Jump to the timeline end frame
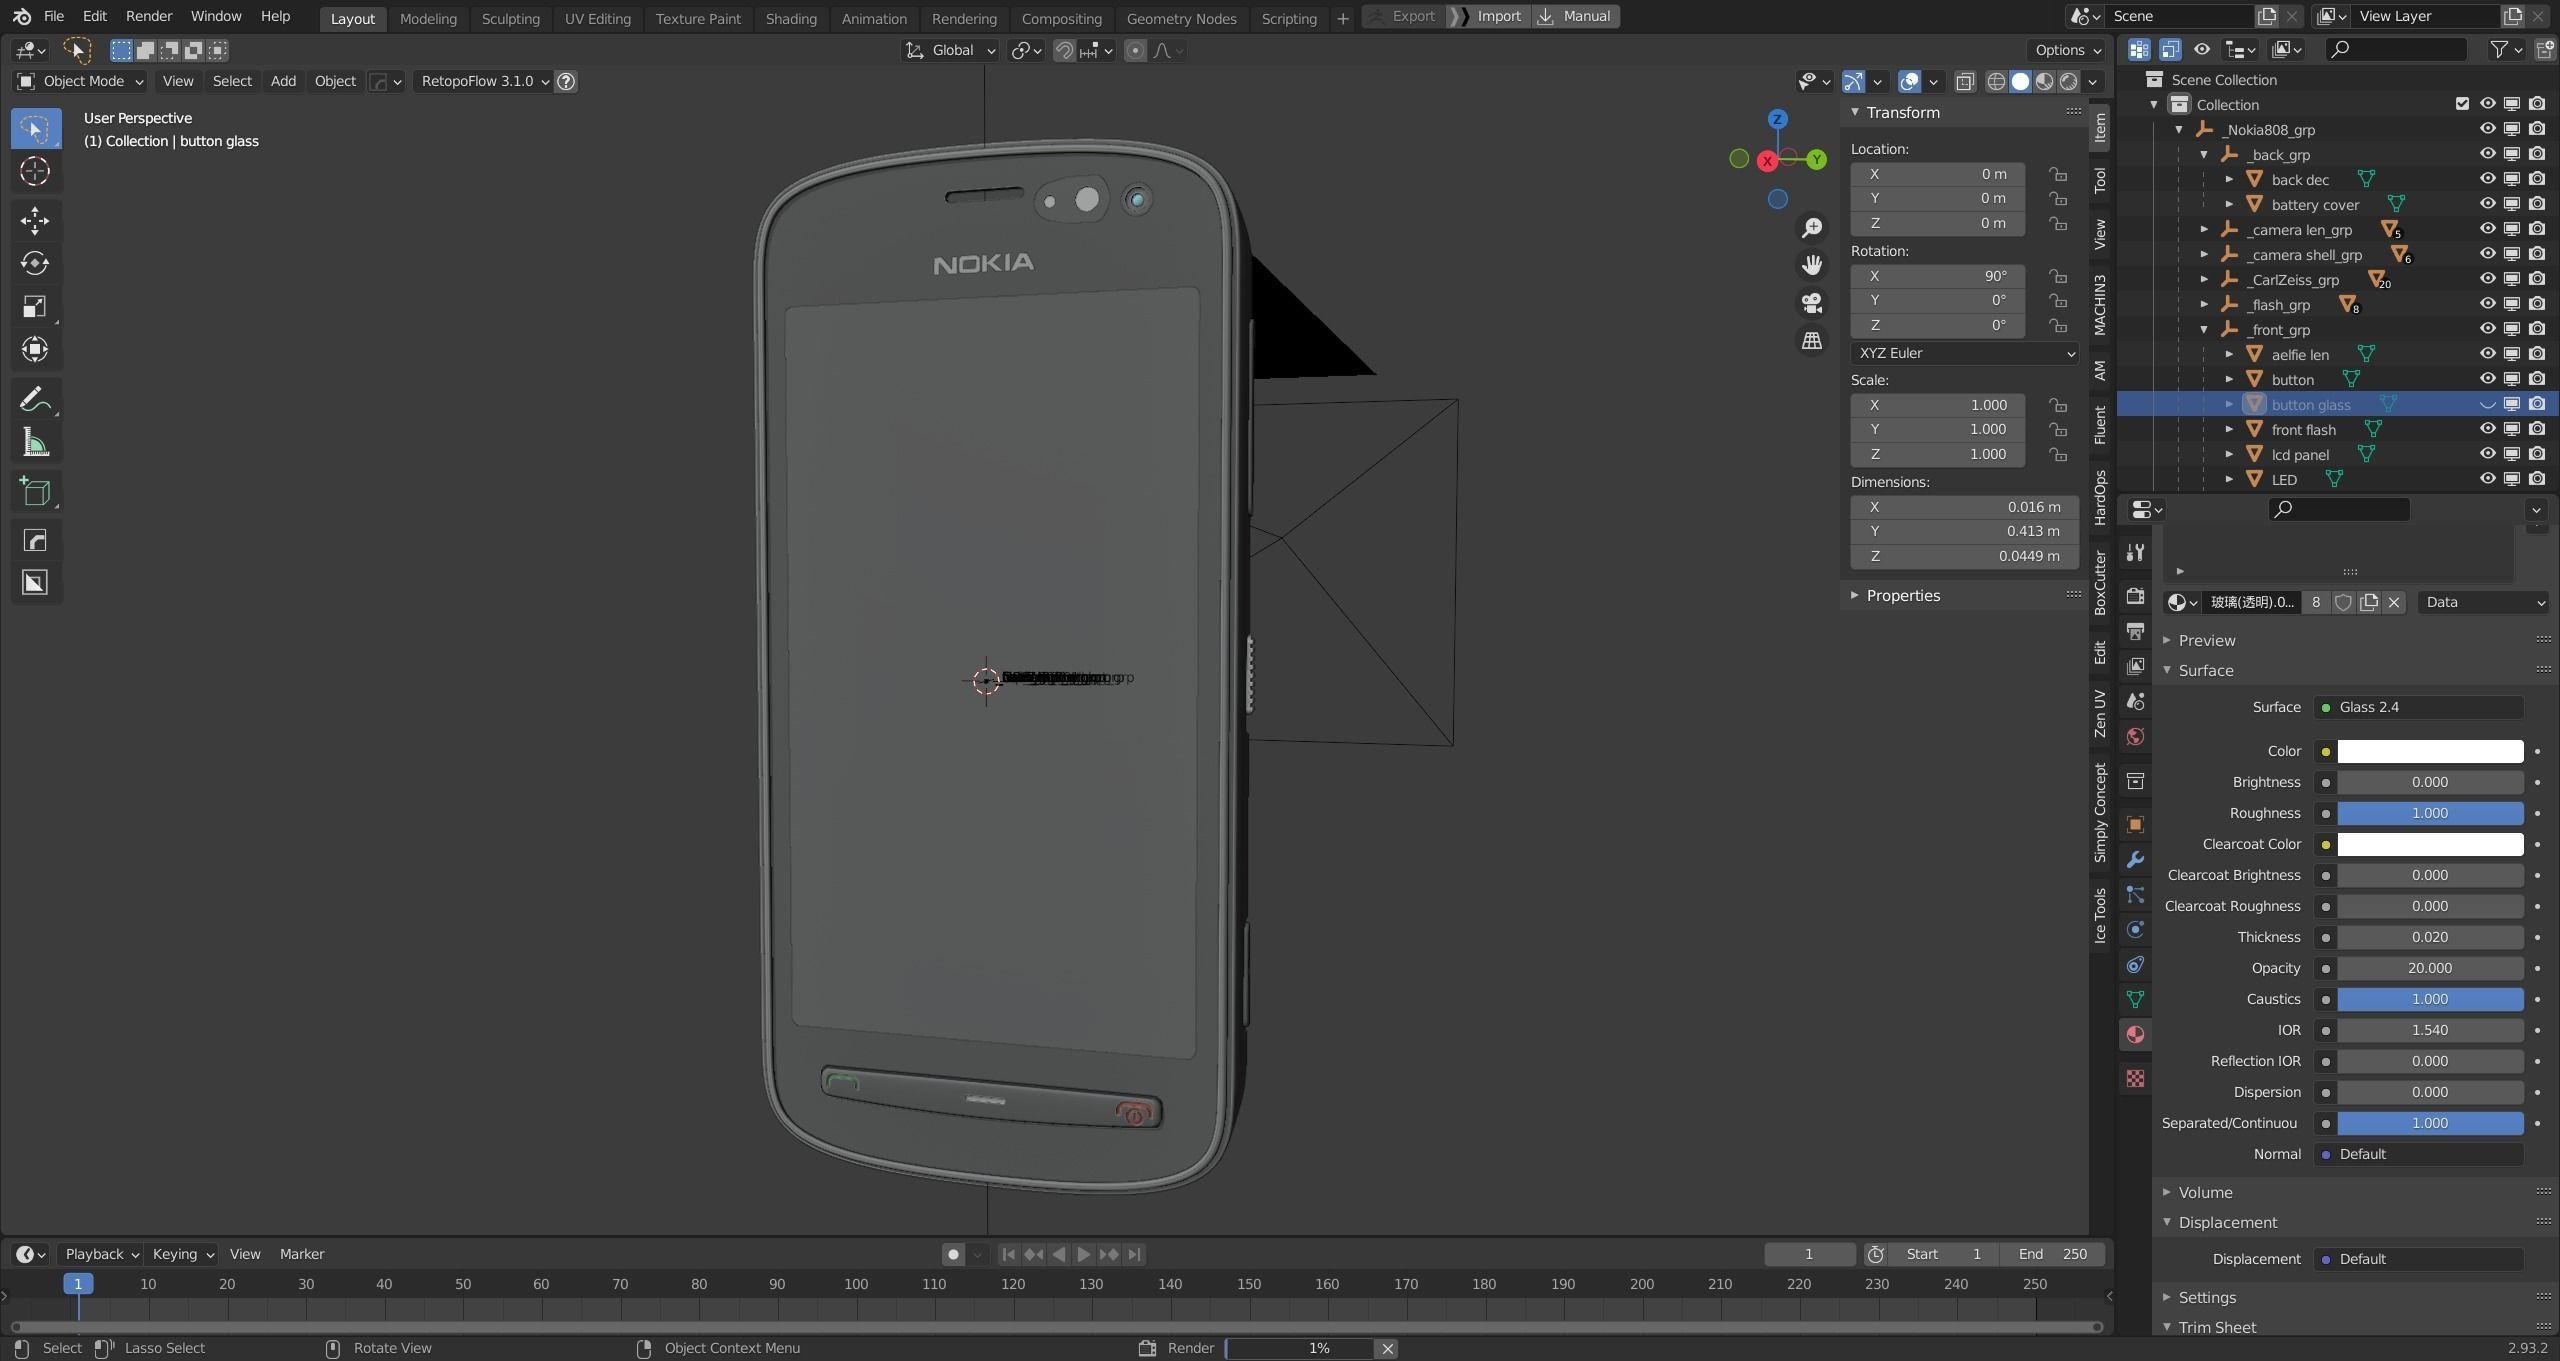Image resolution: width=2560 pixels, height=1361 pixels. [1134, 1254]
